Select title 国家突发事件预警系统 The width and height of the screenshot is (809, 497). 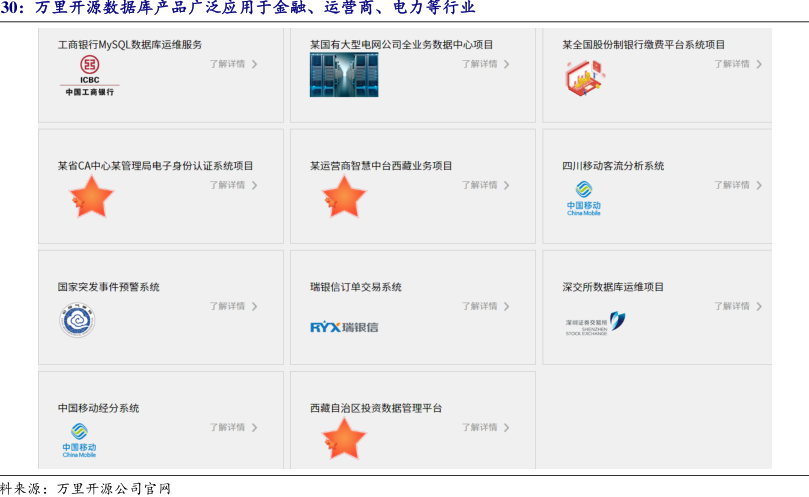(108, 287)
